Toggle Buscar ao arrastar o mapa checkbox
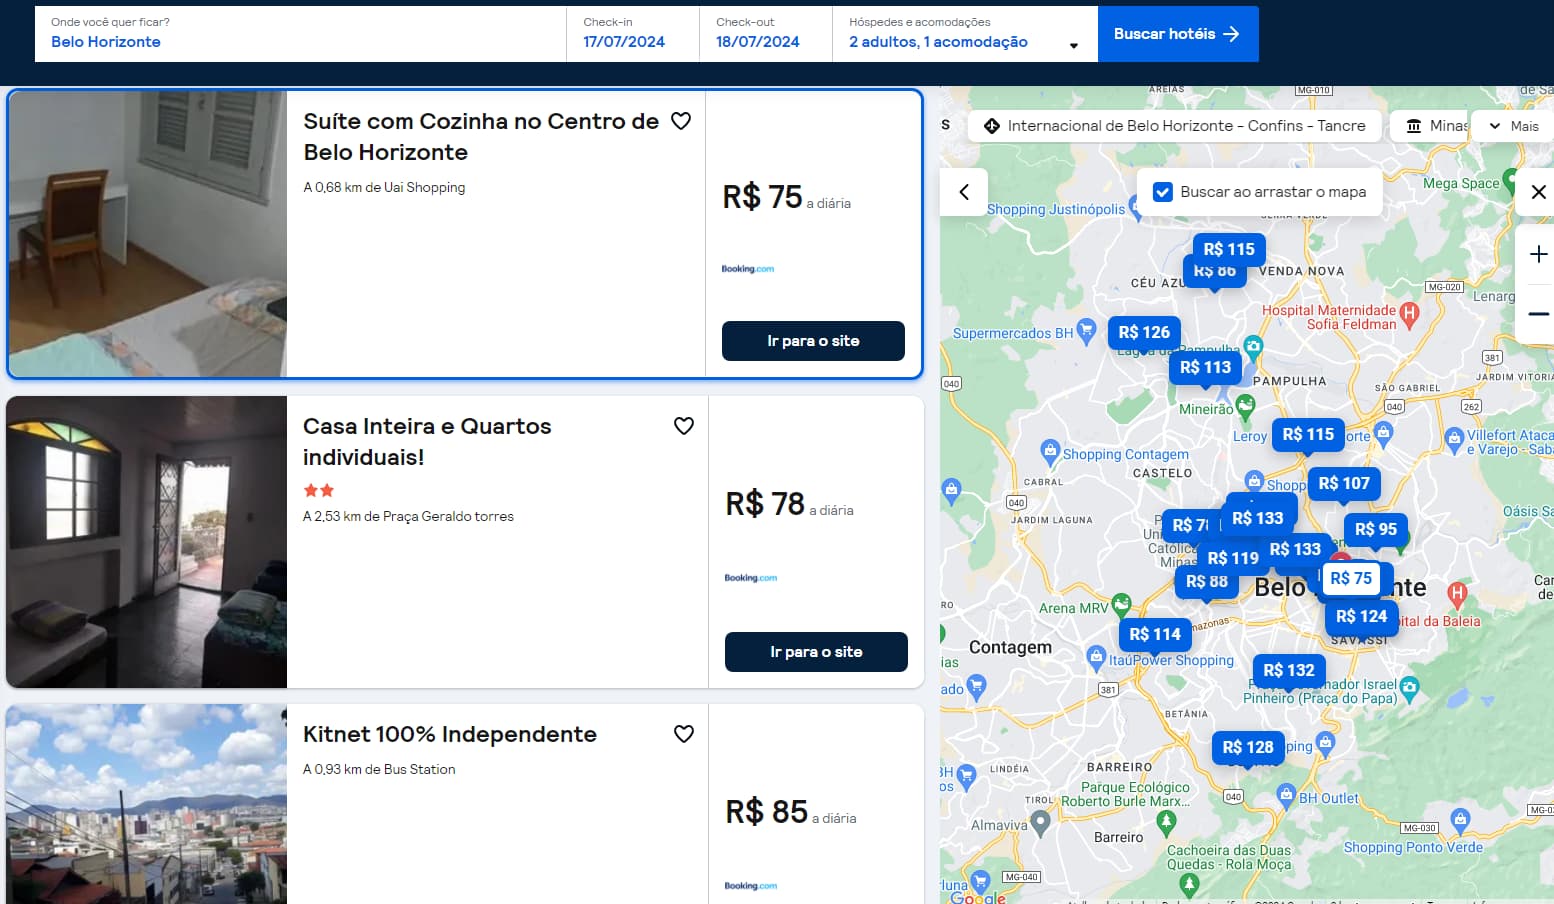 coord(1163,192)
